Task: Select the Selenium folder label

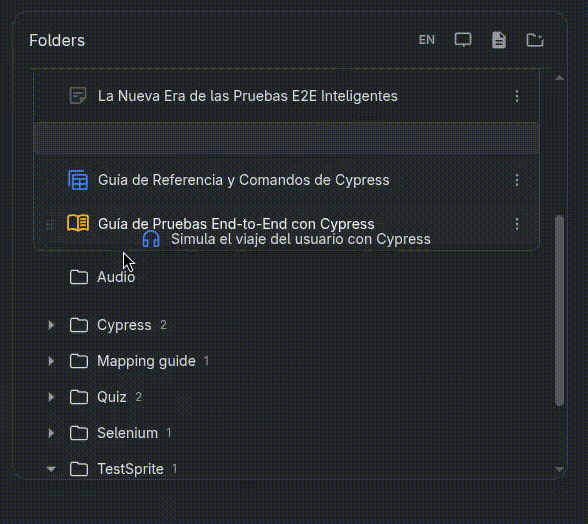Action: 128,433
